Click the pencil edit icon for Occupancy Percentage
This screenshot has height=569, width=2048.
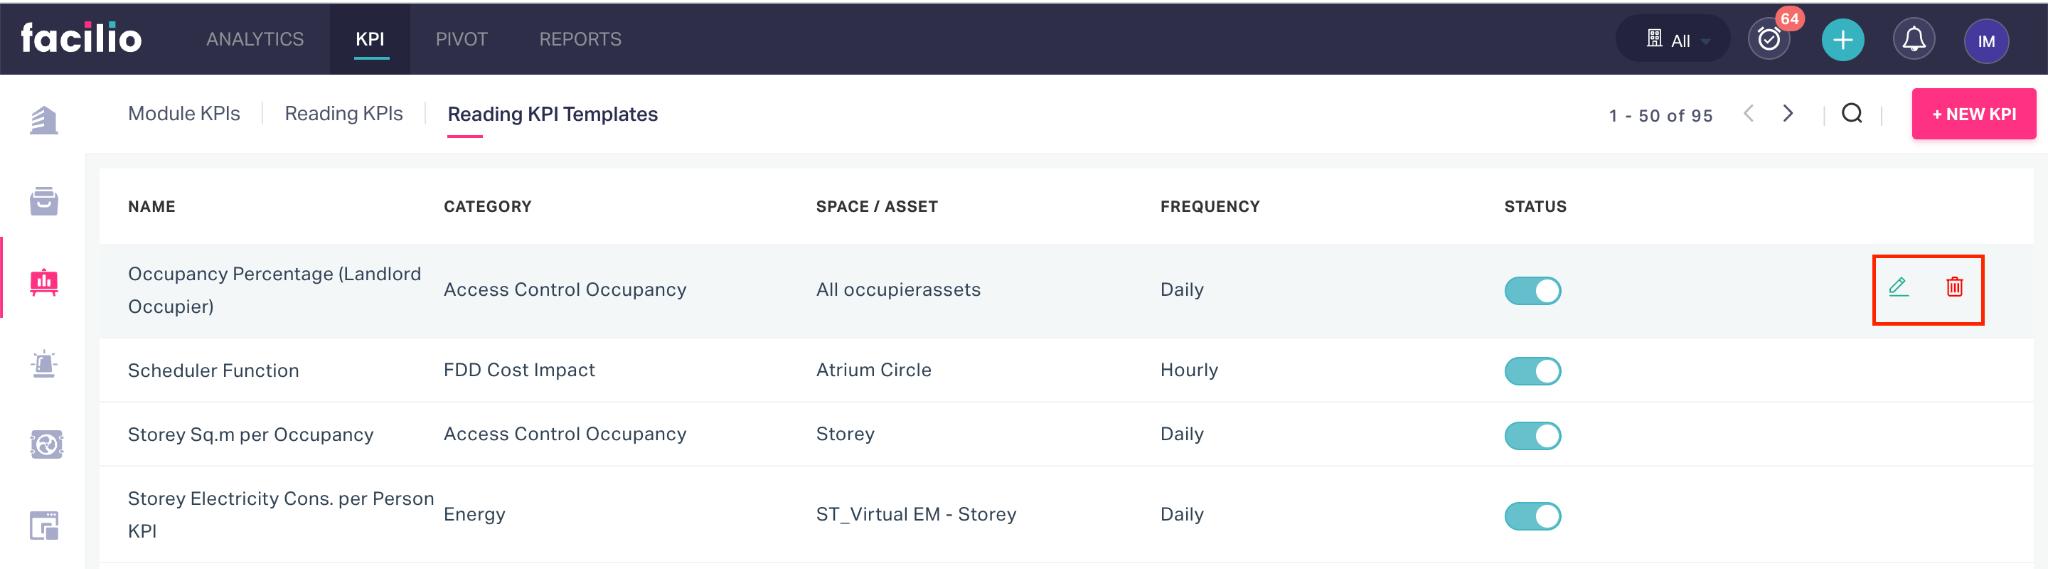point(1898,288)
